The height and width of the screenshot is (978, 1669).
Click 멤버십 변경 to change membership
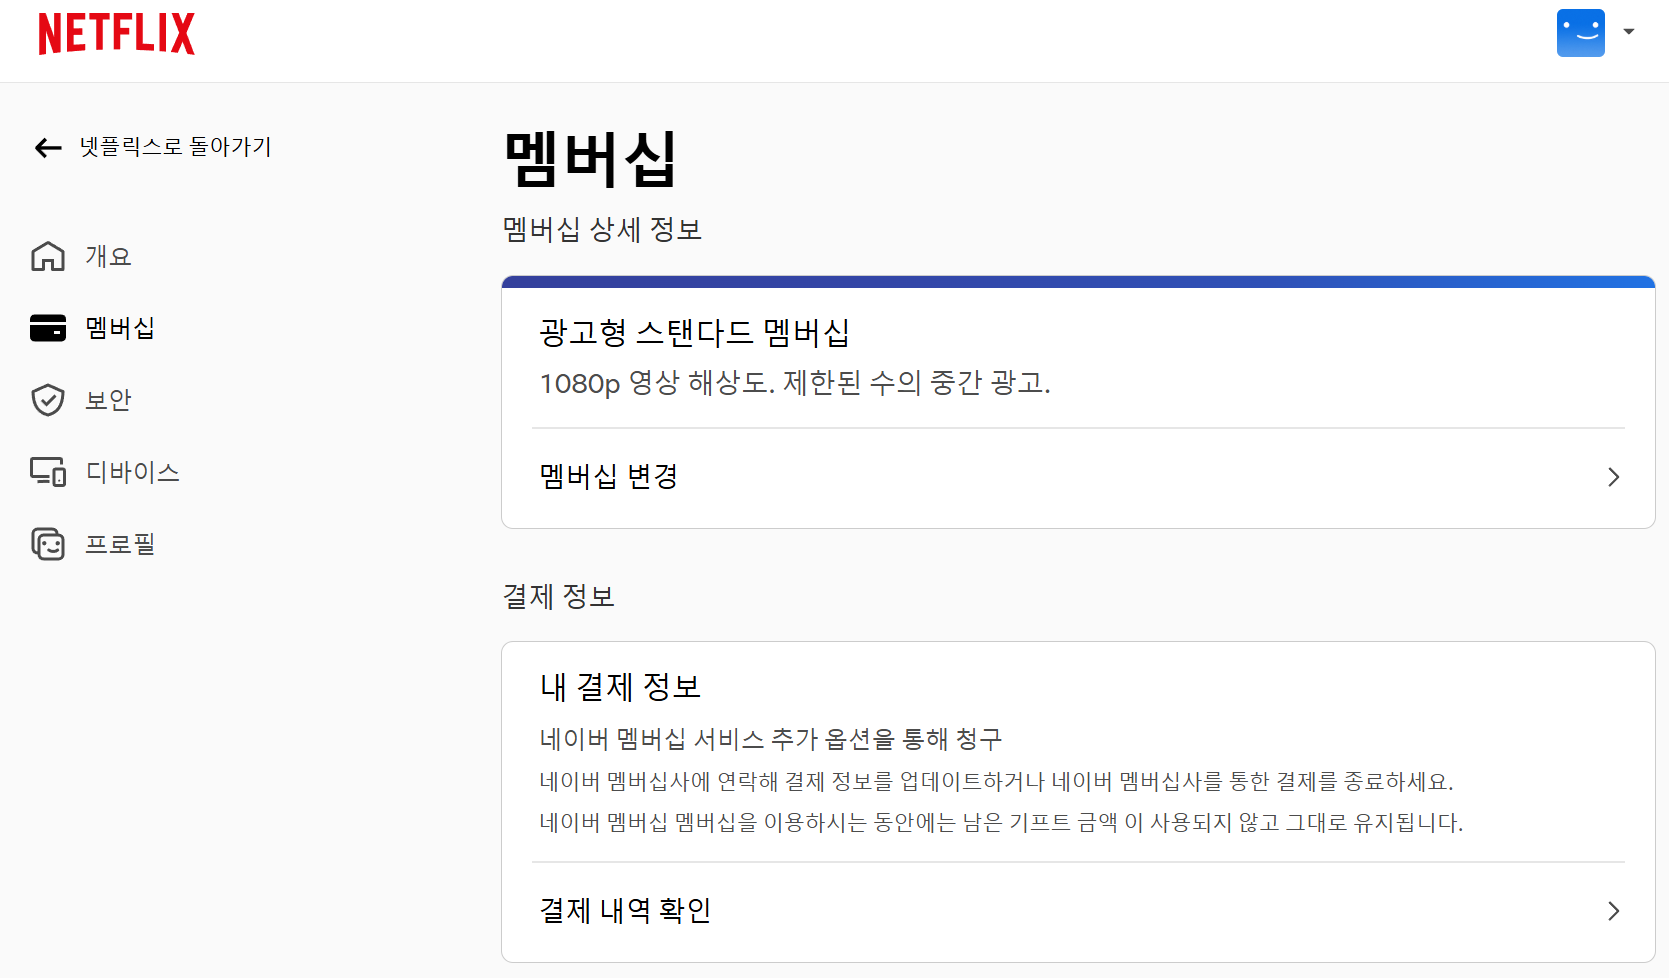click(x=1078, y=477)
